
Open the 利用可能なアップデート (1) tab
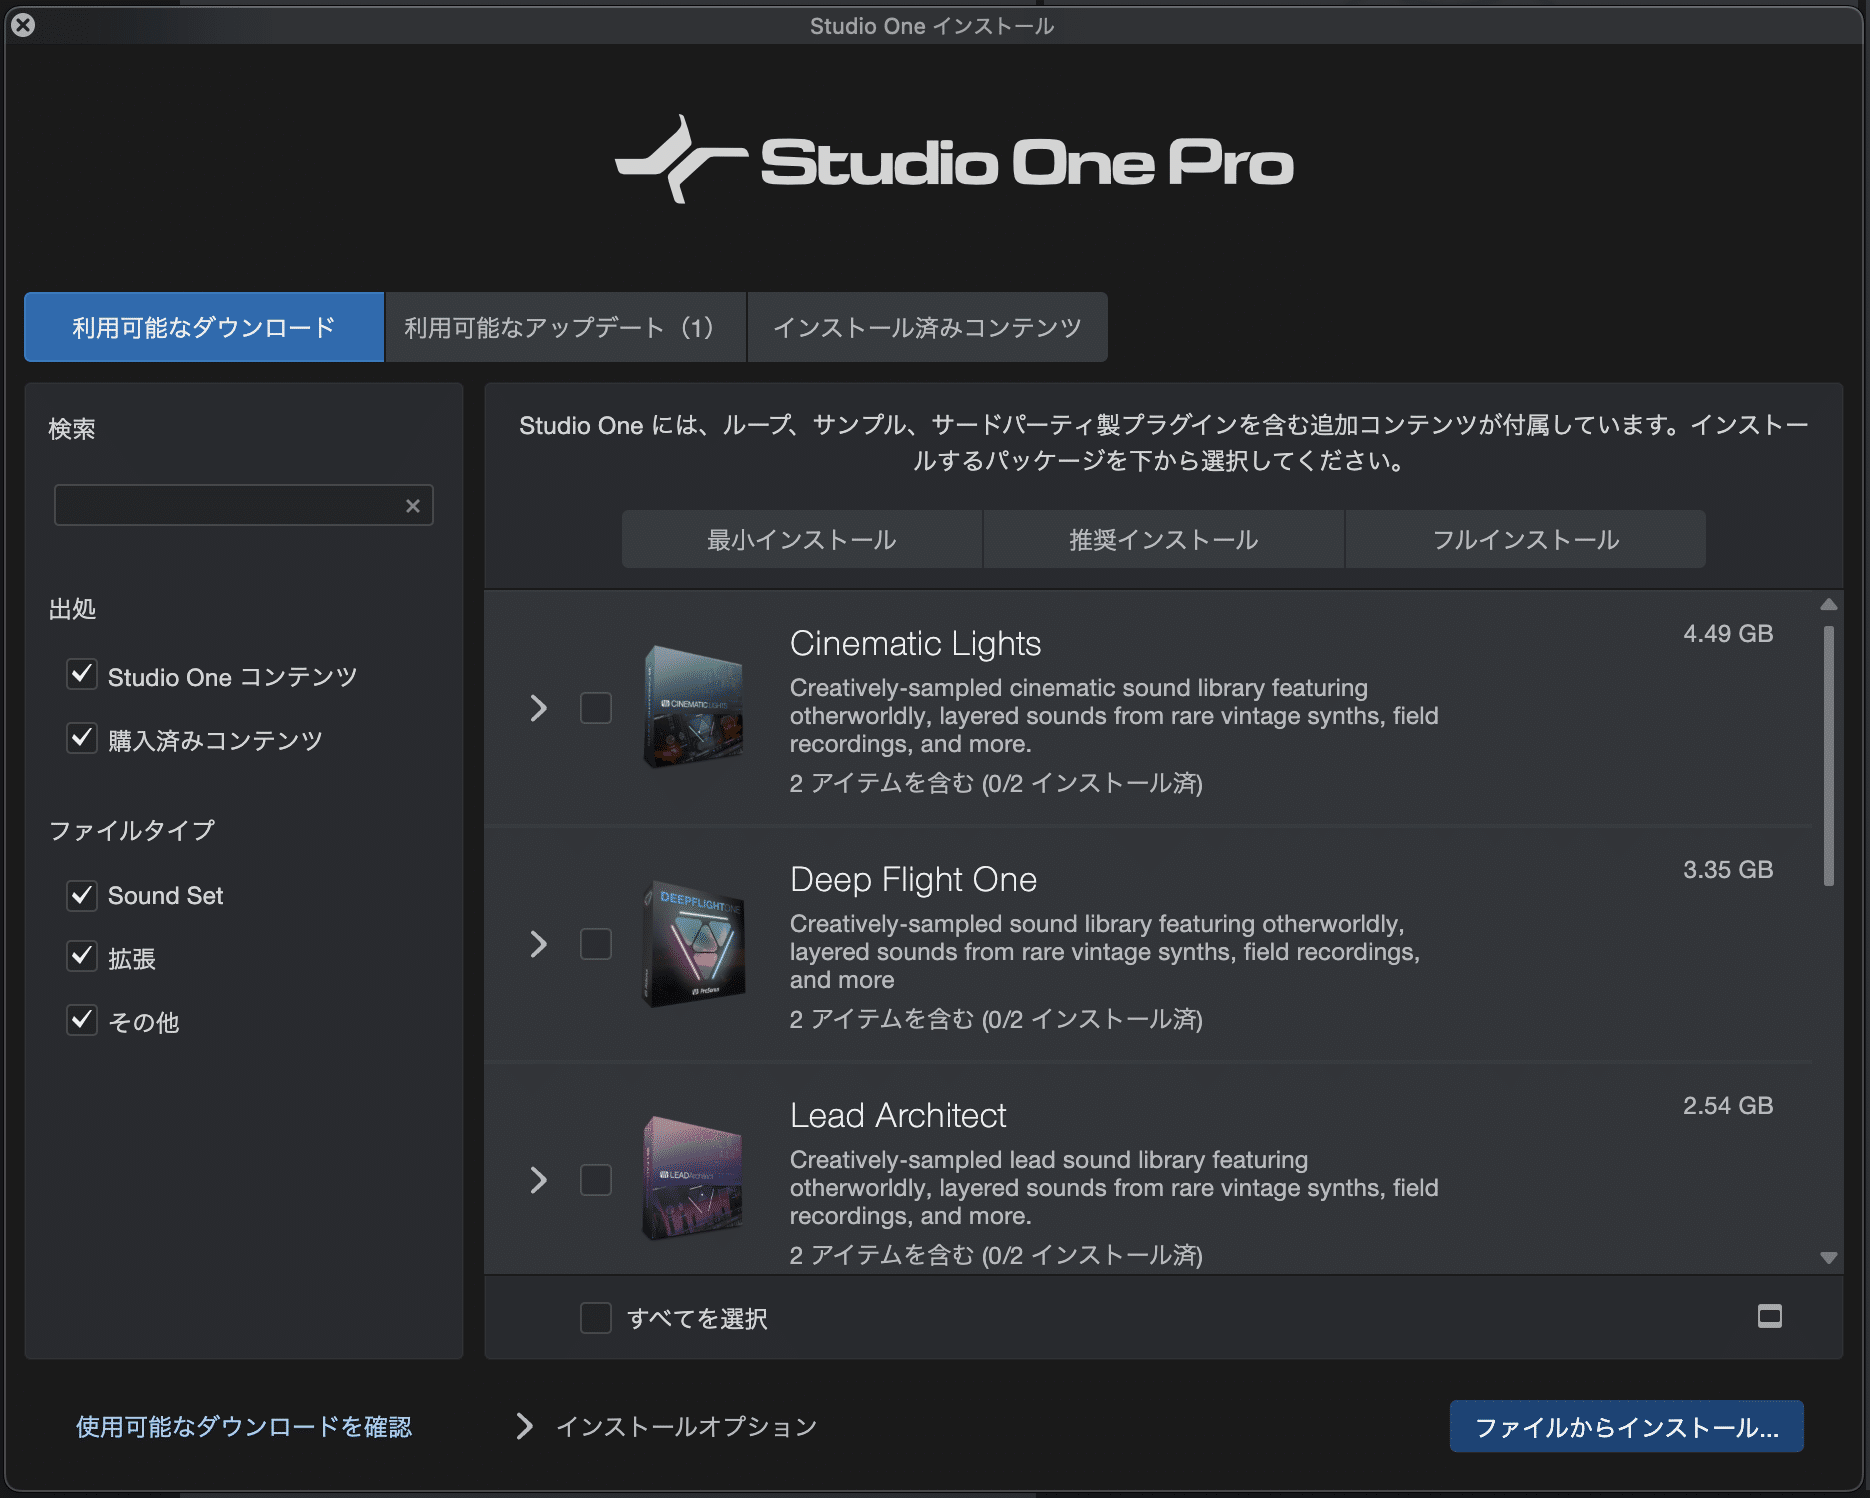566,327
